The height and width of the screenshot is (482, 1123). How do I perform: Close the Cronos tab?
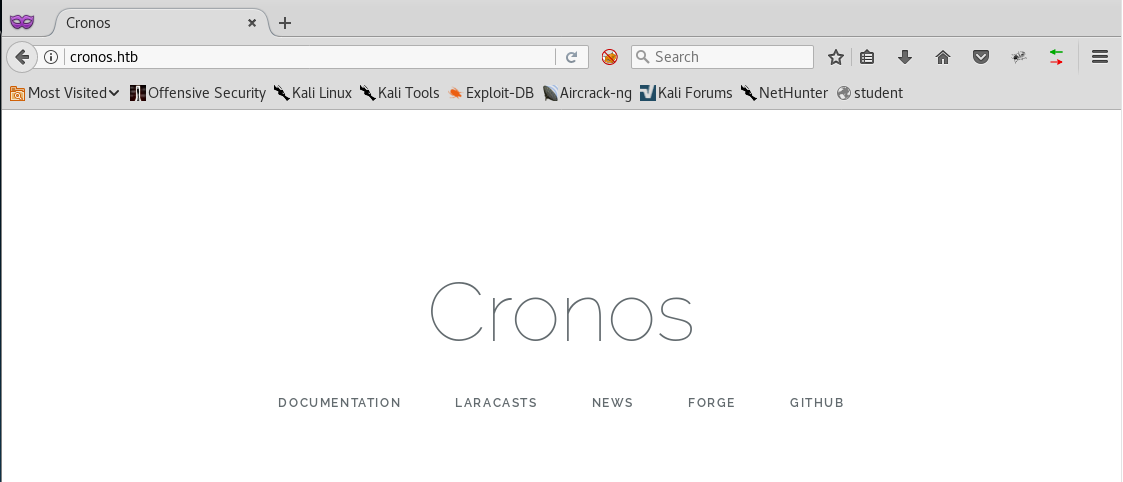[253, 23]
